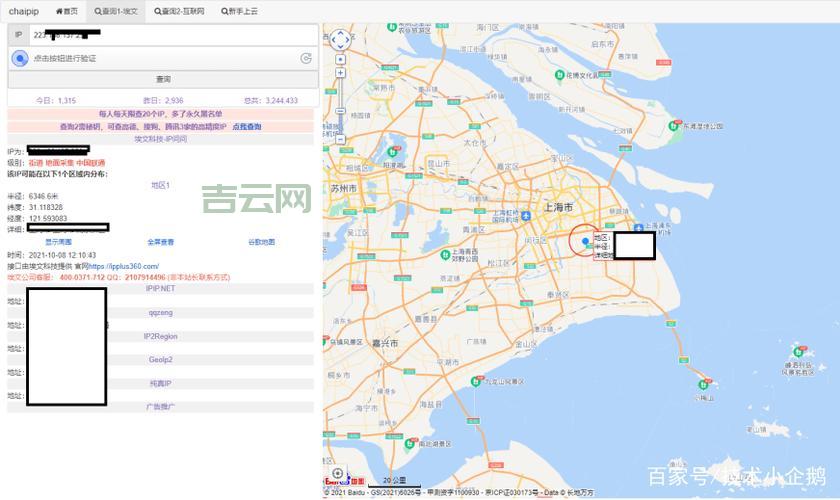Click the blue captcha verification circle
840x500 pixels.
[20, 58]
